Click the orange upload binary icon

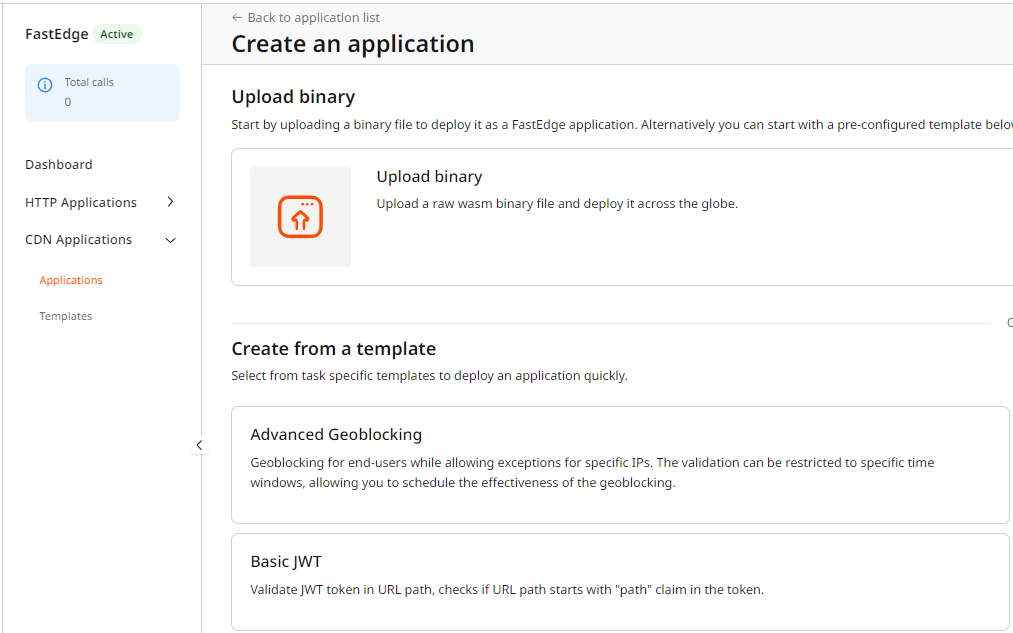click(x=300, y=217)
